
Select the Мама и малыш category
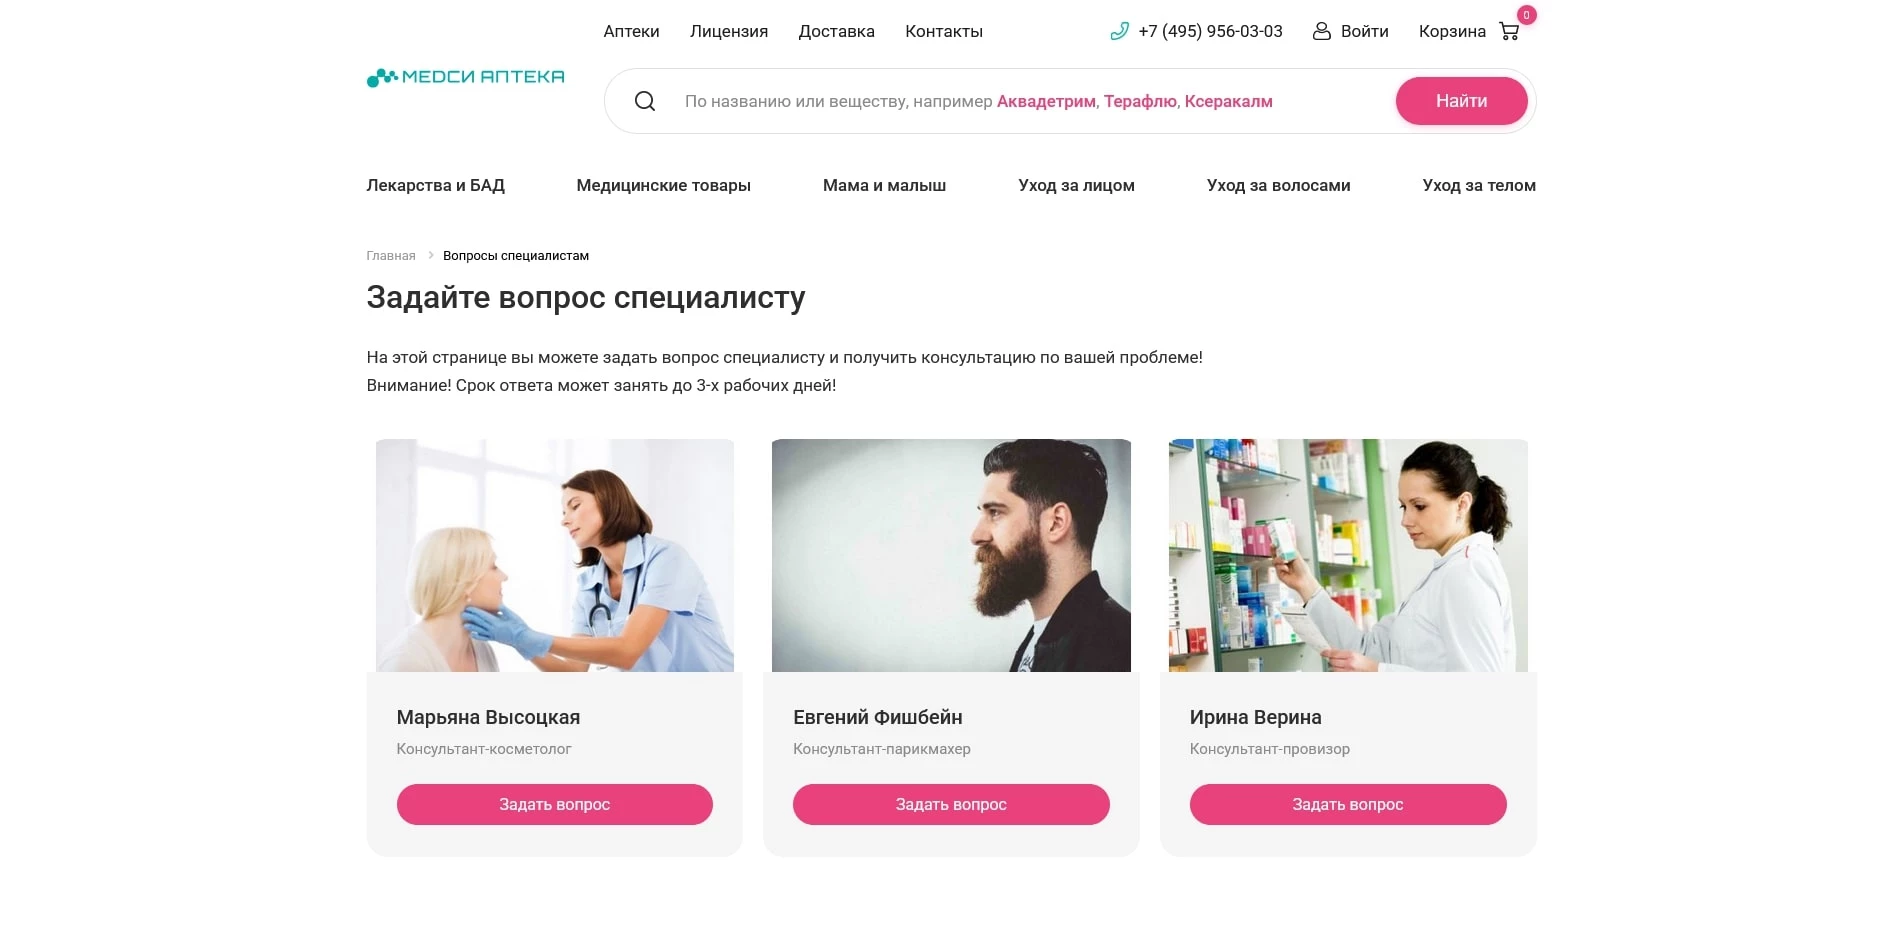(x=884, y=185)
